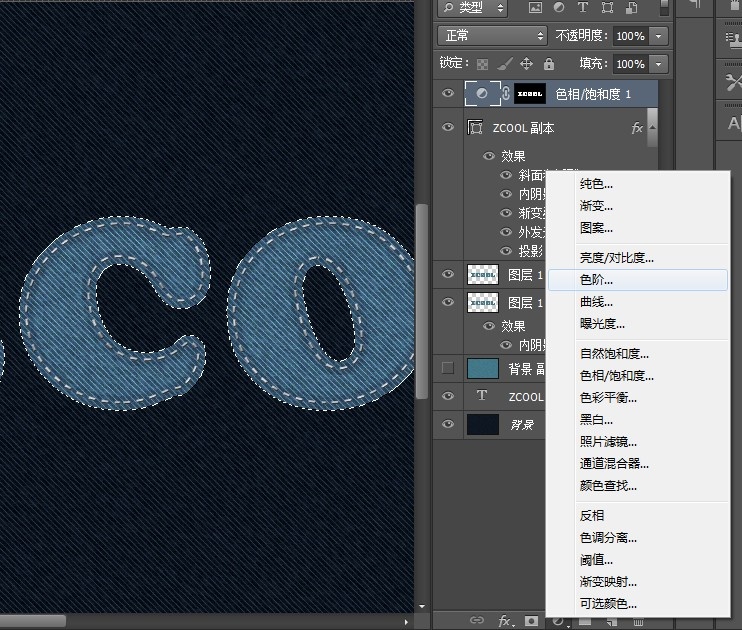This screenshot has width=742, height=630.
Task: Click the add layer mask icon
Action: [532, 621]
